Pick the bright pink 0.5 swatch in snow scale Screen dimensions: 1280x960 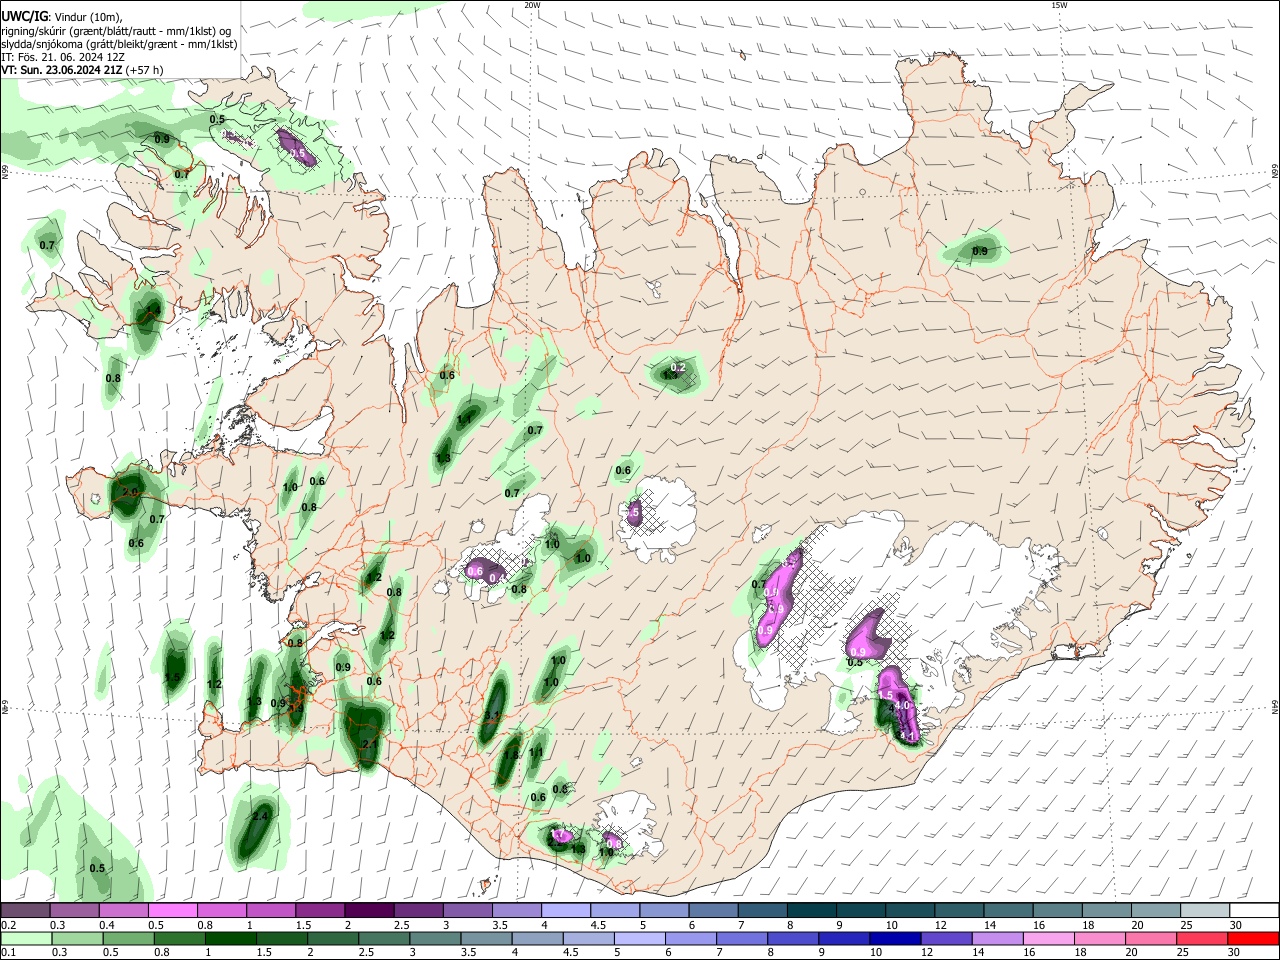pos(172,911)
